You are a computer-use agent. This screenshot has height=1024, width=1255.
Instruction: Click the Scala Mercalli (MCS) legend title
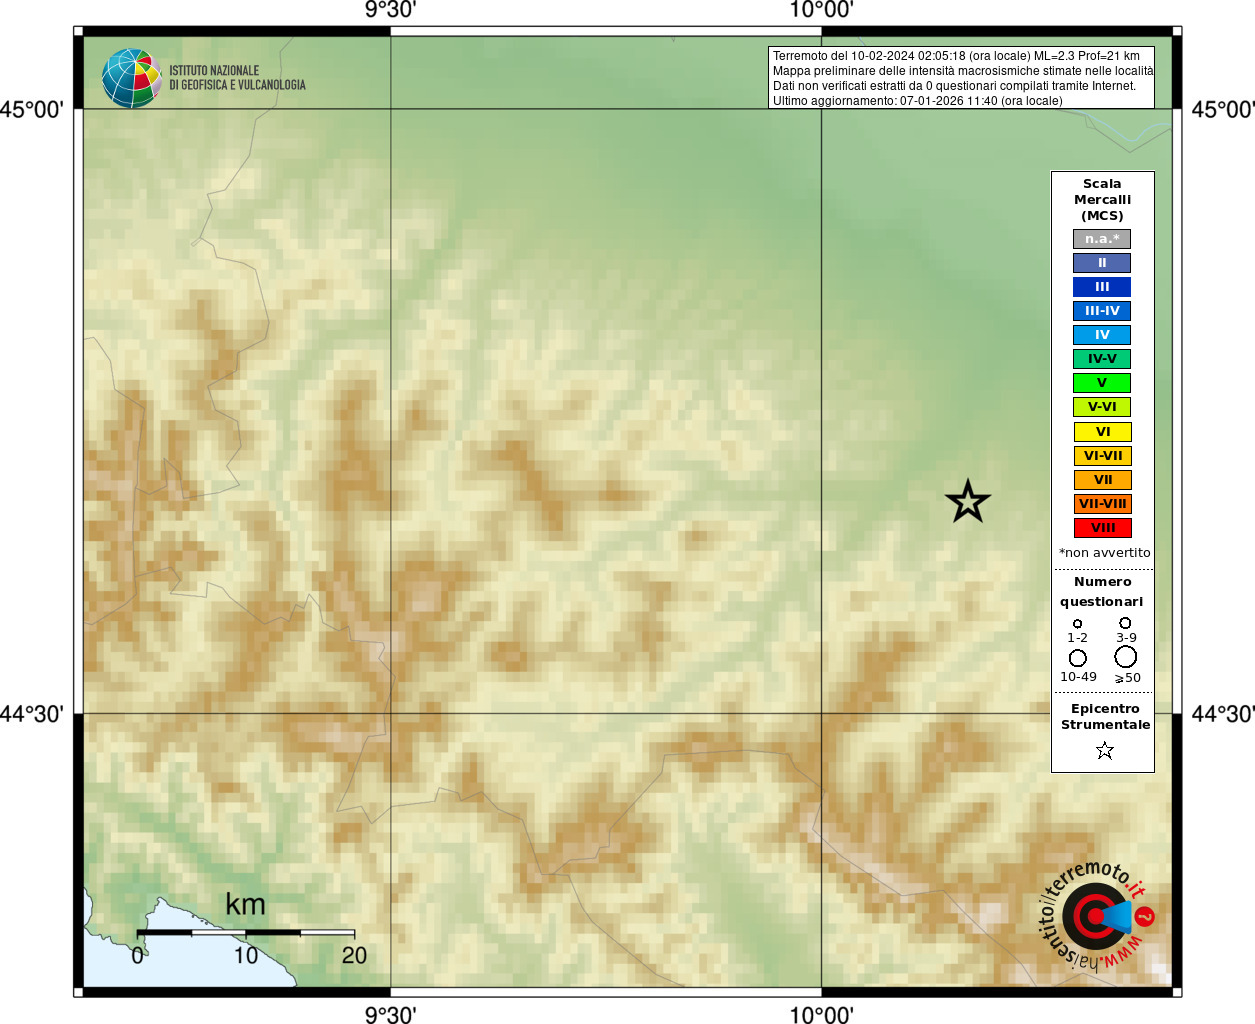tap(1102, 200)
